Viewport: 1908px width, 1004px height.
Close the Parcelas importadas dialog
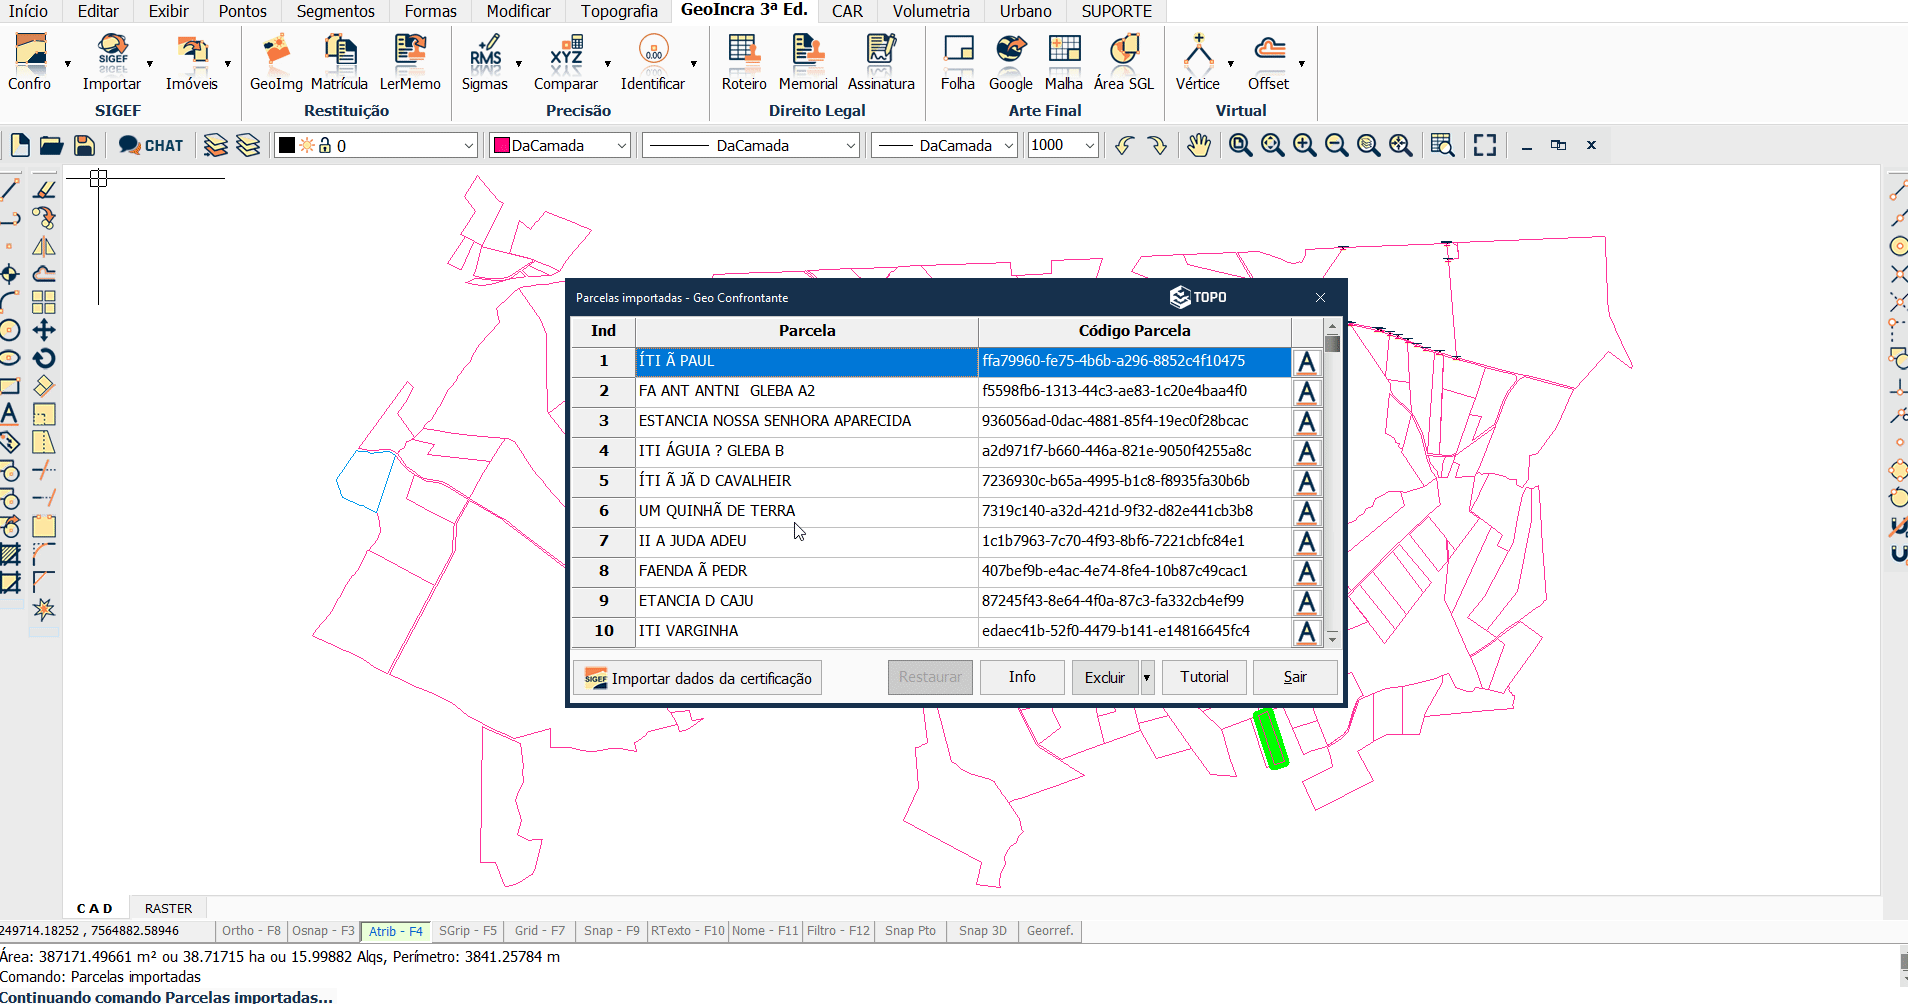point(1320,298)
